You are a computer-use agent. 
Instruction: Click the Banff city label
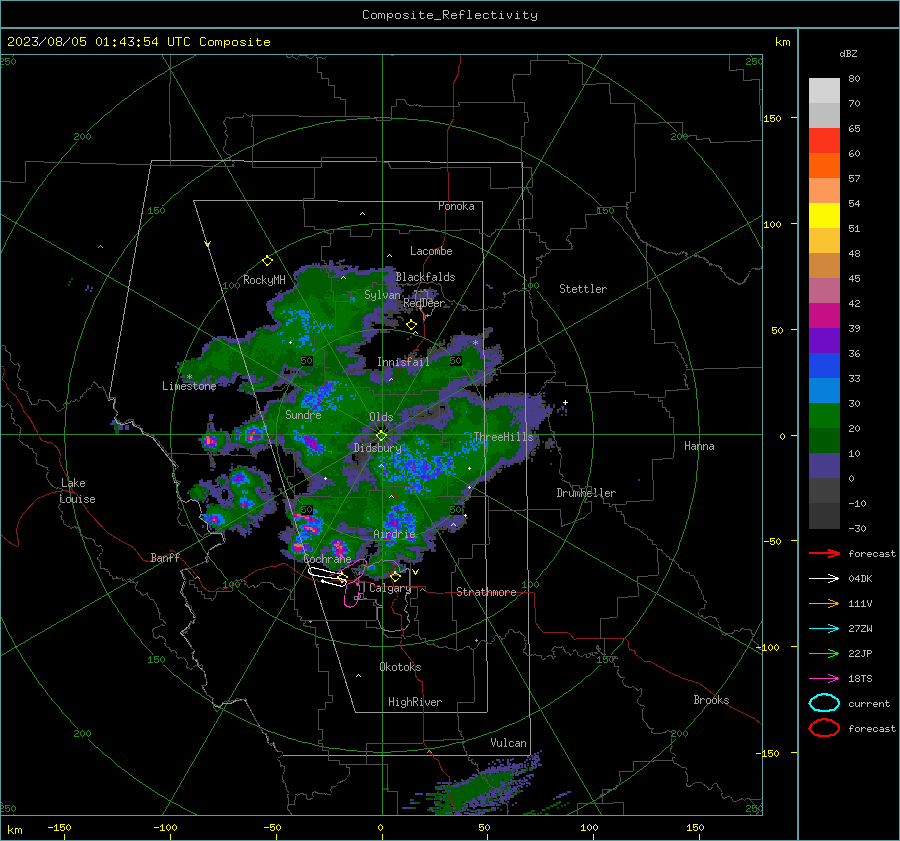coord(165,558)
